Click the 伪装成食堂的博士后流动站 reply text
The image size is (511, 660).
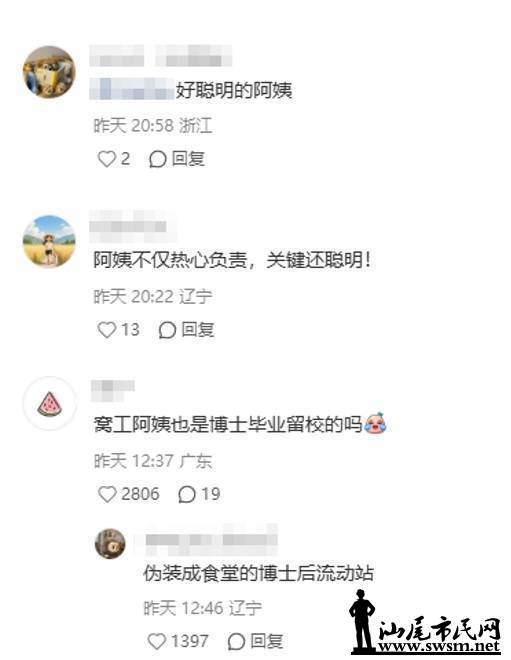(258, 573)
